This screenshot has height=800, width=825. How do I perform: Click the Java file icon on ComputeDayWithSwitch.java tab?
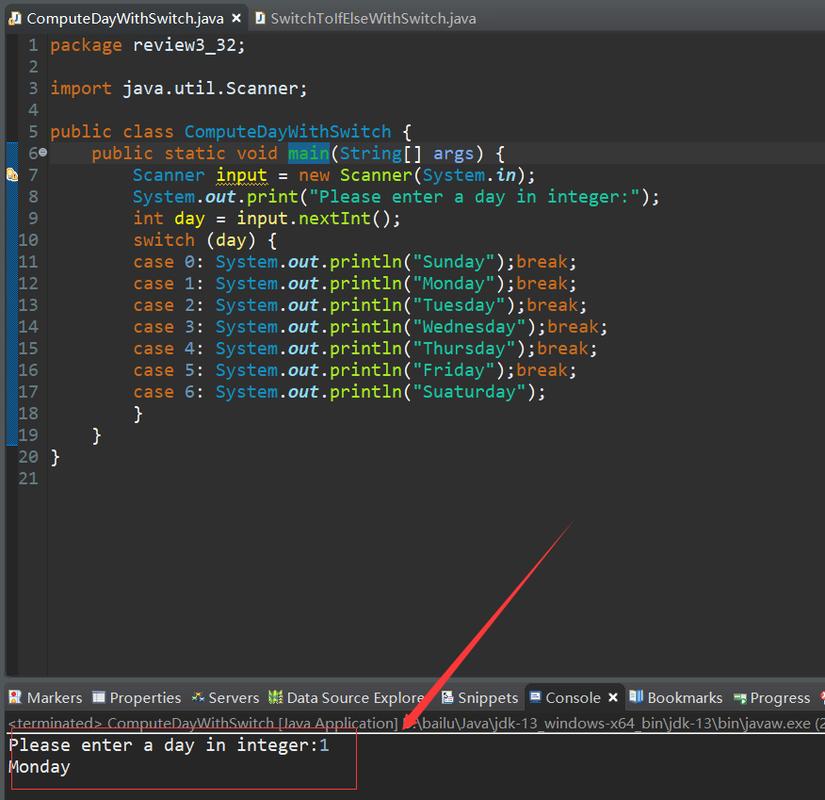(x=15, y=19)
